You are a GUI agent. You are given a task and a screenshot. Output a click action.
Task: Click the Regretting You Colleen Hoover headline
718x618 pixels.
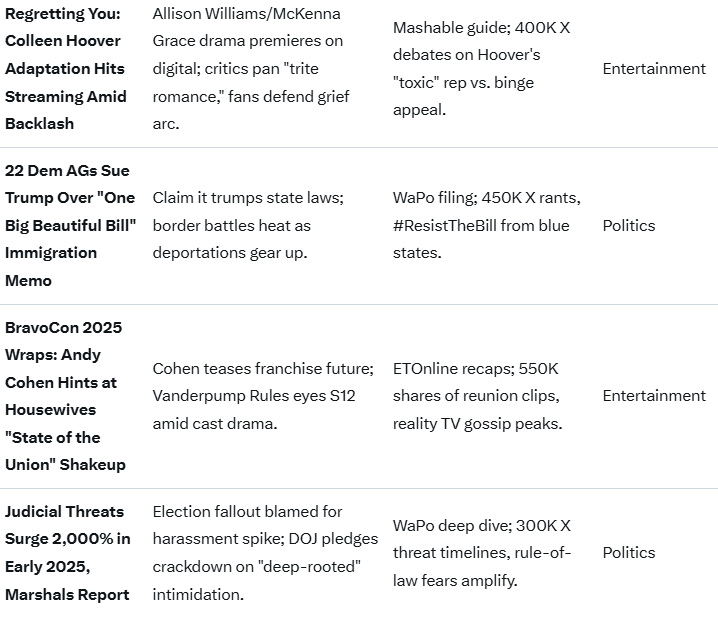pos(66,68)
